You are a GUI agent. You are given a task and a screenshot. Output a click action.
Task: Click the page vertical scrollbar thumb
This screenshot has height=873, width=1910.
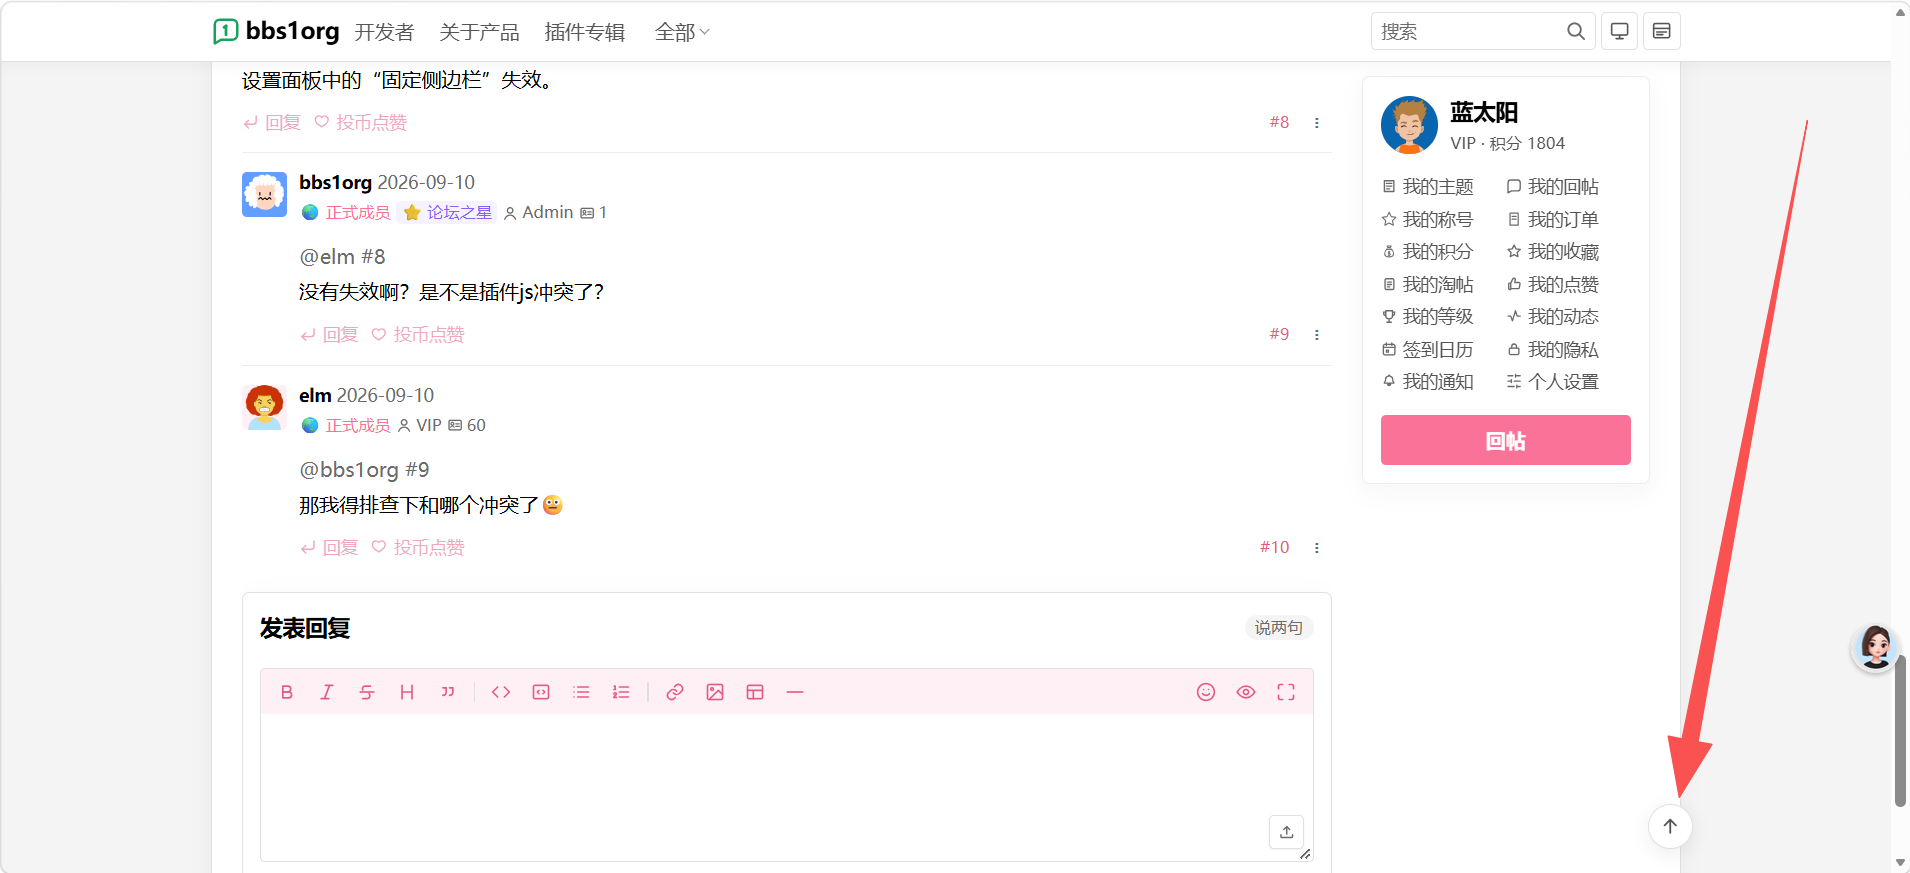click(1900, 730)
